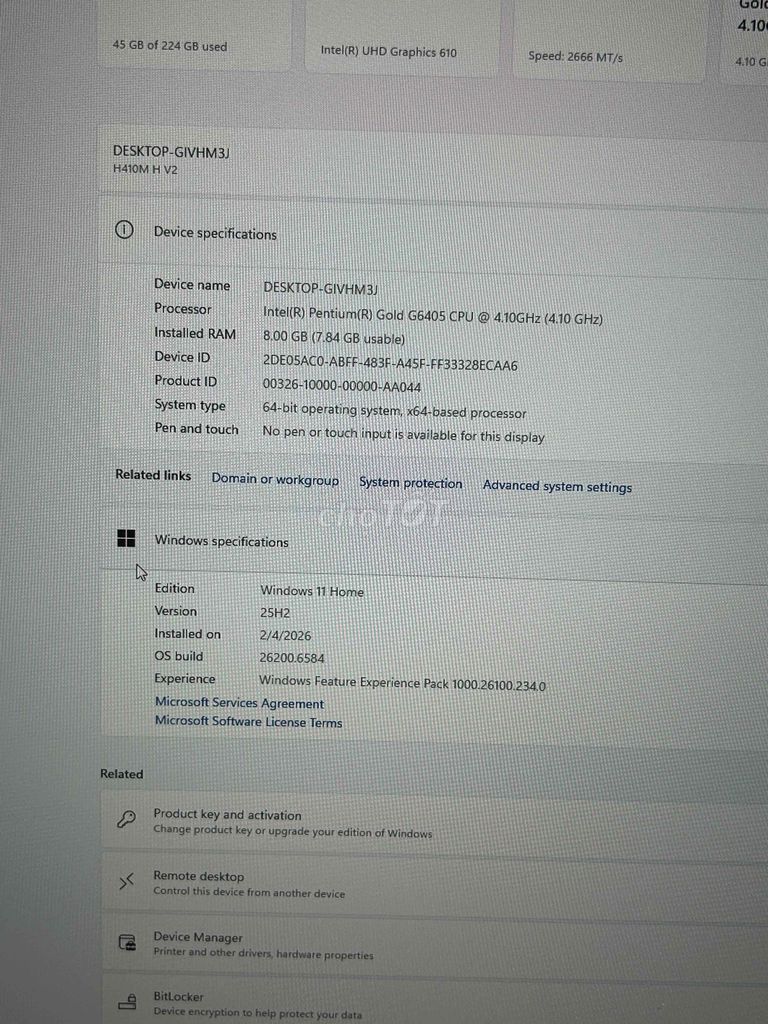Select the Device ID value 2DE05AC0-ABFF-483F-A45F-FF33328ECAA6
This screenshot has width=768, height=1024.
390,364
